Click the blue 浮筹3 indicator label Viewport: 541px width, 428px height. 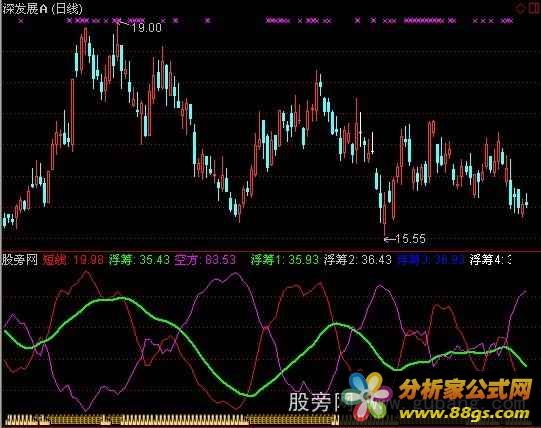click(431, 260)
